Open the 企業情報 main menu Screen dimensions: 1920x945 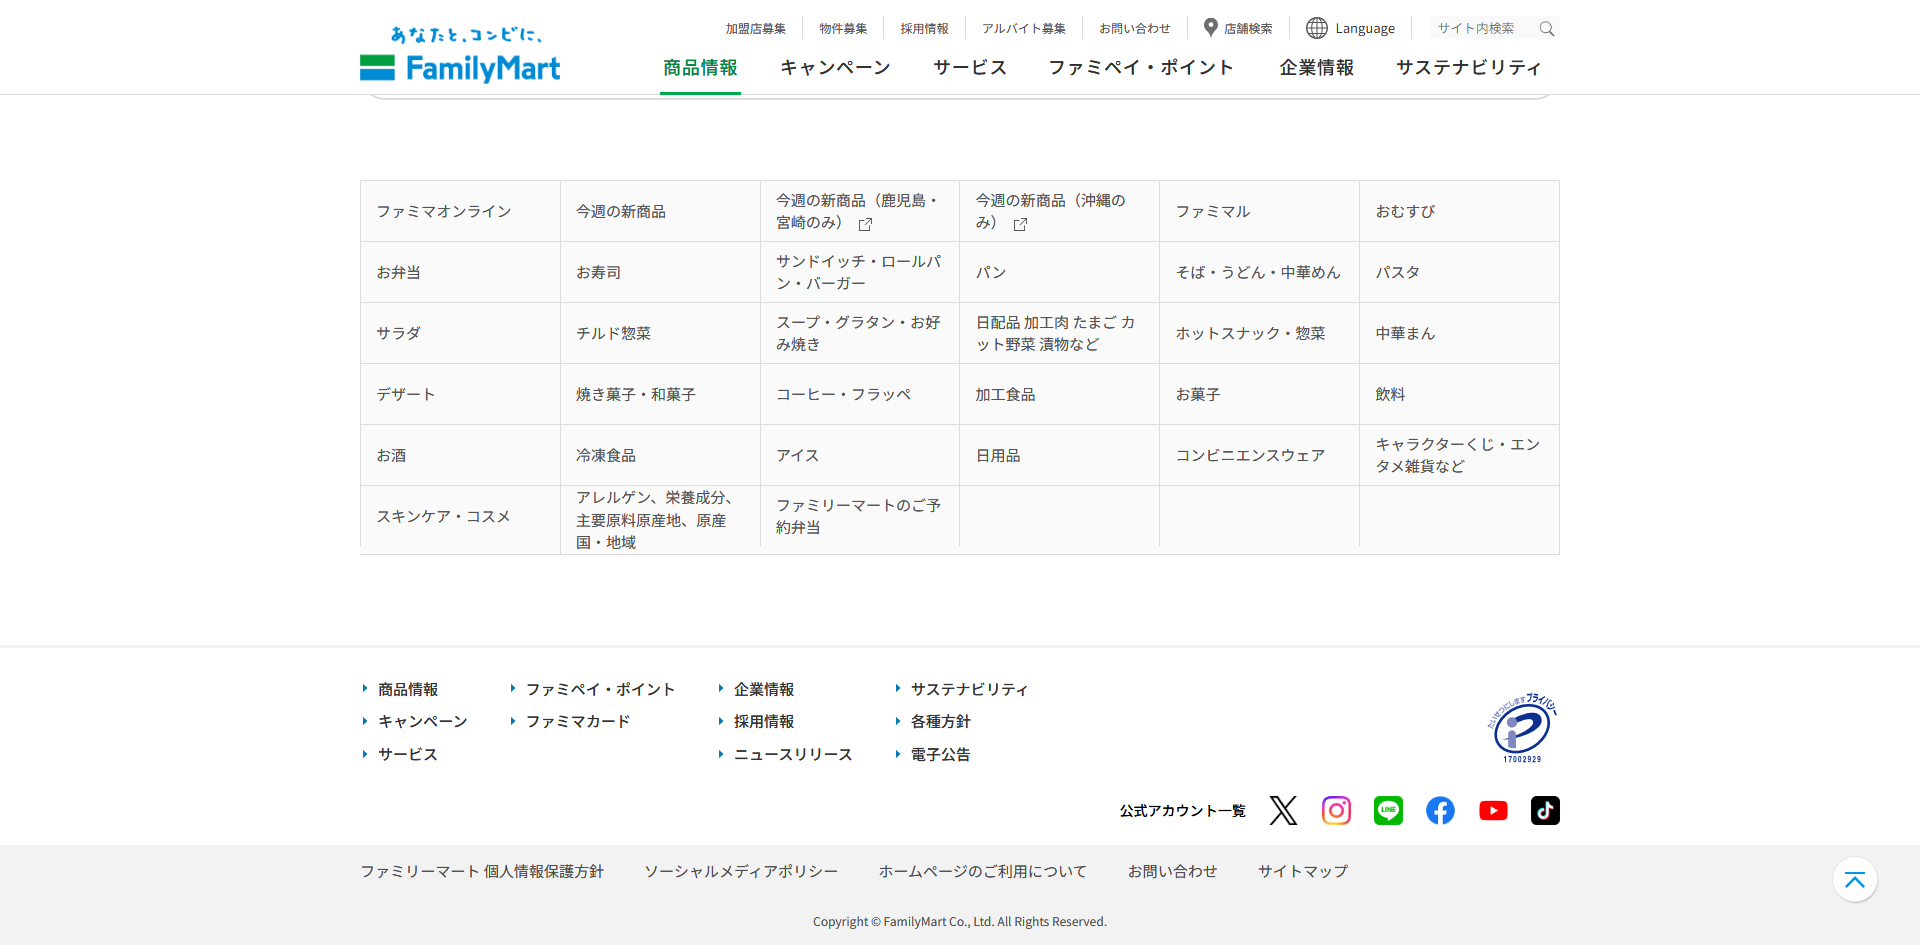[1316, 67]
